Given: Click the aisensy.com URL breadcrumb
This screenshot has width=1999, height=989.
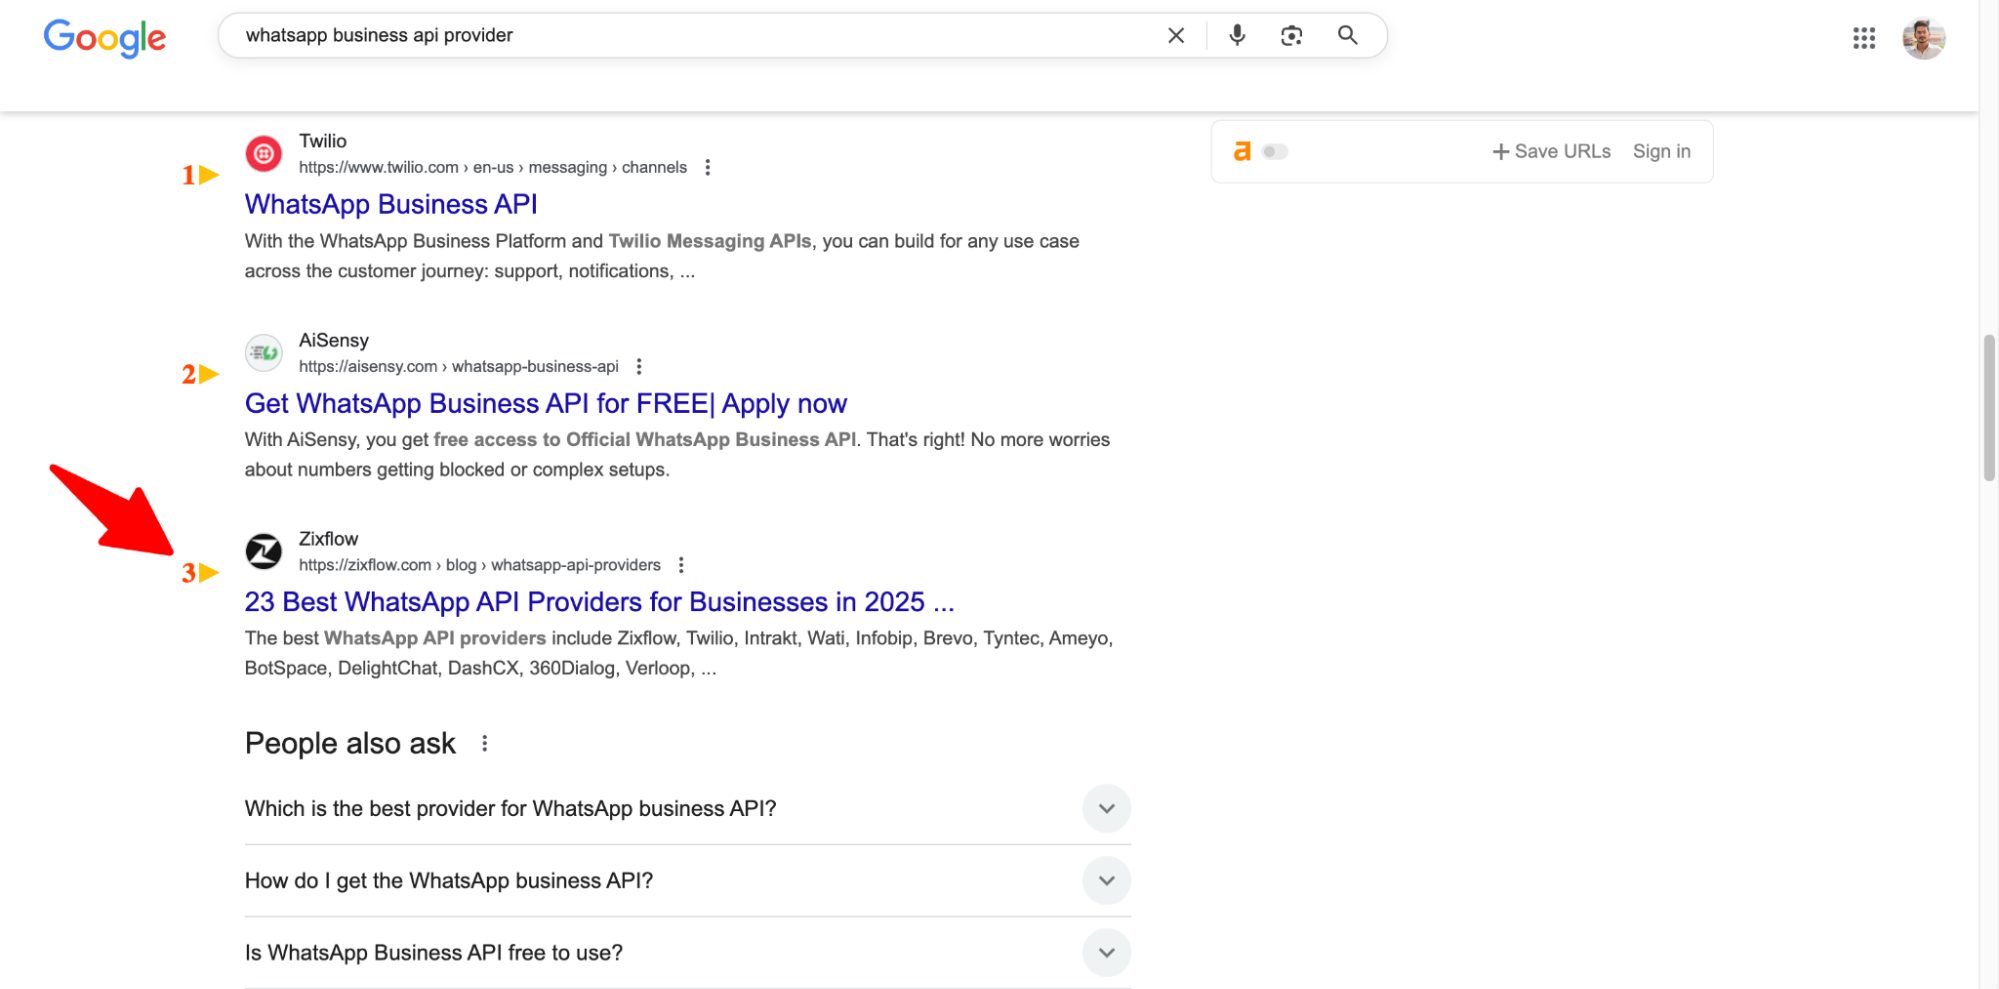Looking at the screenshot, I should pos(459,366).
